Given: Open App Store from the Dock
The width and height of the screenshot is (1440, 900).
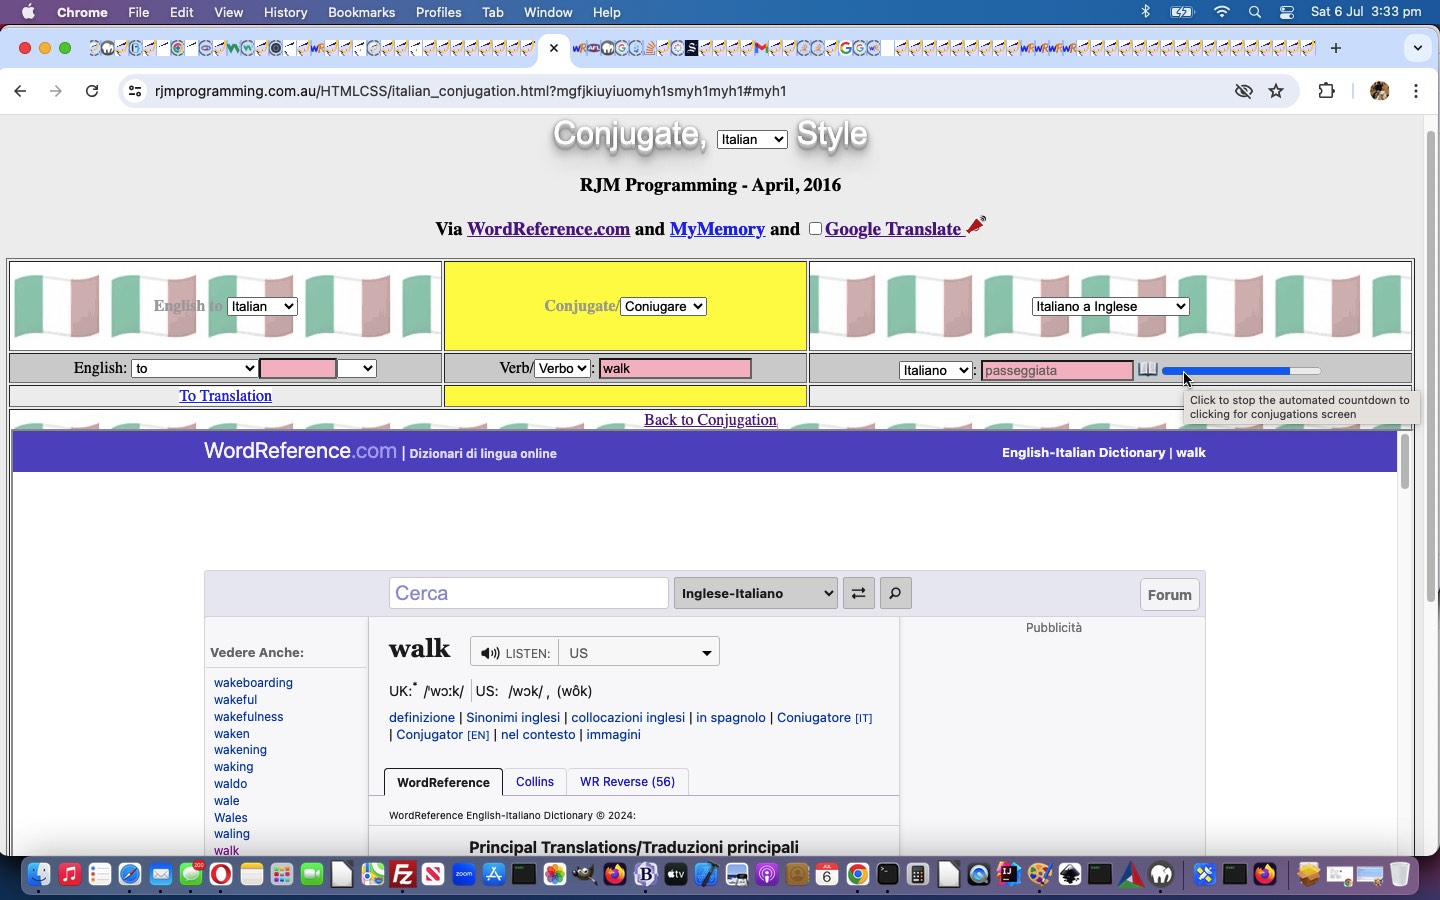Looking at the screenshot, I should click(494, 875).
